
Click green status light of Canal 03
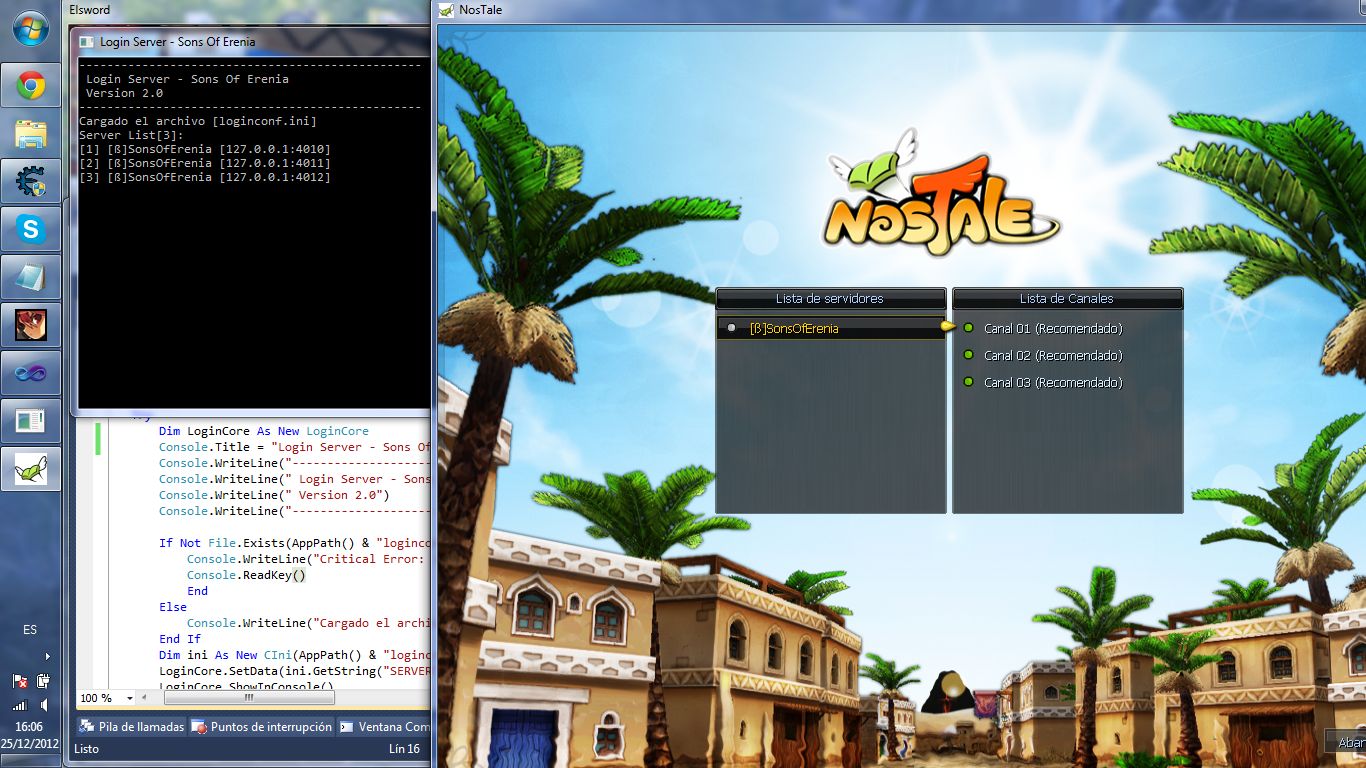click(968, 381)
